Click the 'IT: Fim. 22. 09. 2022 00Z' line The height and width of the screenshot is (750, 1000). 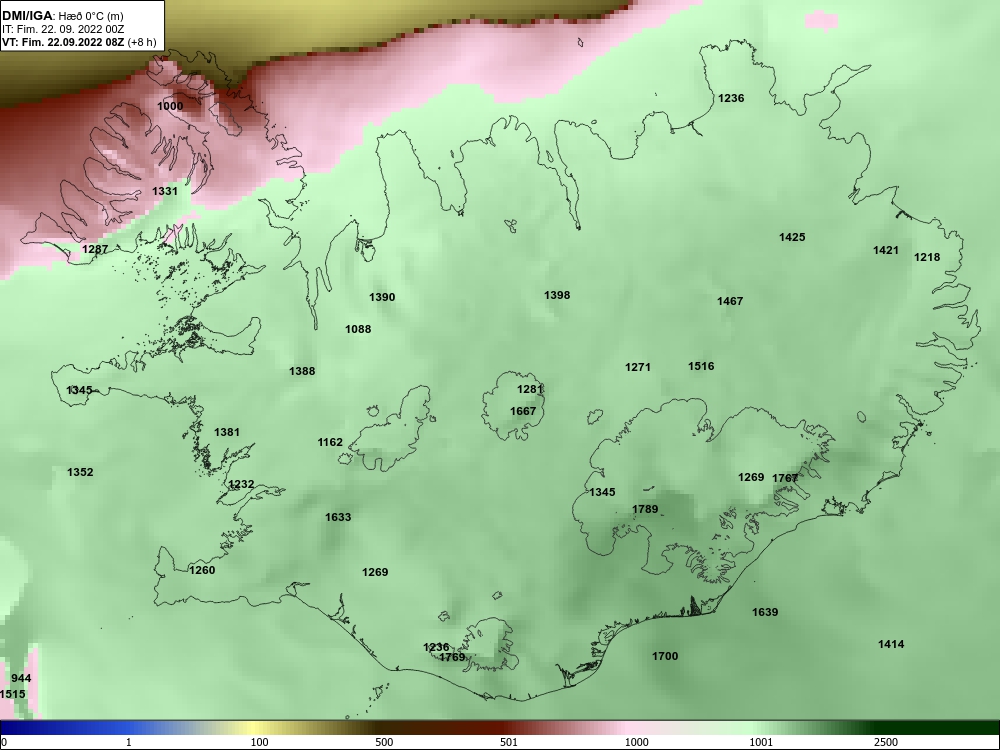[62, 29]
